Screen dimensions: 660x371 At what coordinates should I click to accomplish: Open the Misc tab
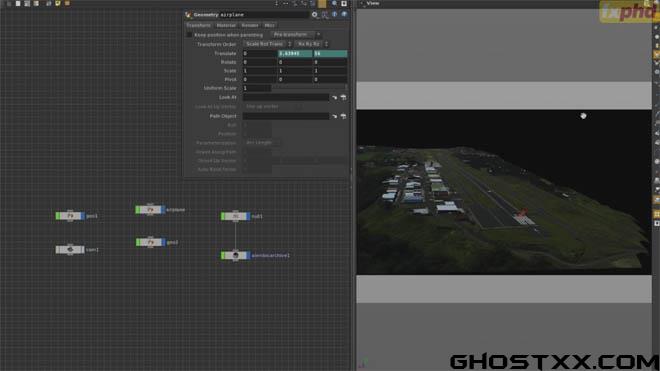269,25
